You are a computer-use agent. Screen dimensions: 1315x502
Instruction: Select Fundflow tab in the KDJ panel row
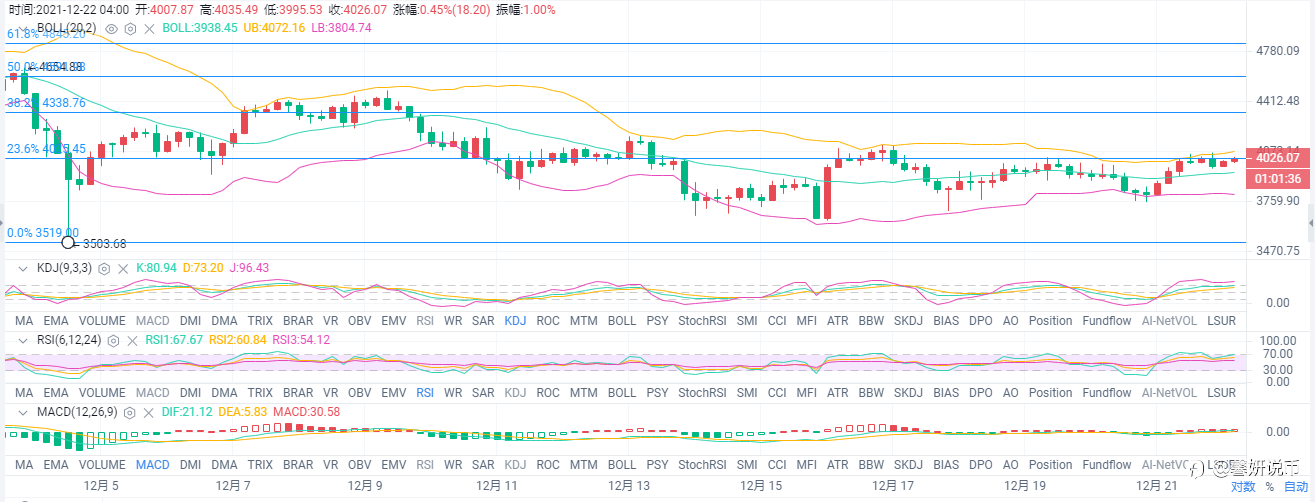(1107, 321)
